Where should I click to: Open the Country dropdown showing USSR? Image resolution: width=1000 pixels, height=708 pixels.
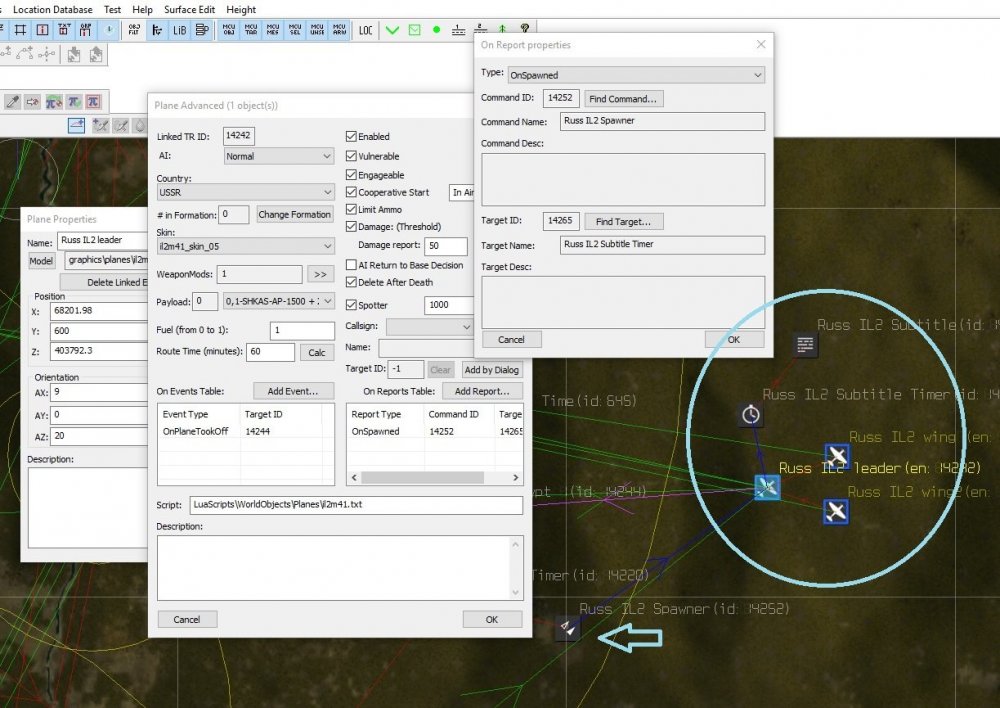pyautogui.click(x=245, y=192)
